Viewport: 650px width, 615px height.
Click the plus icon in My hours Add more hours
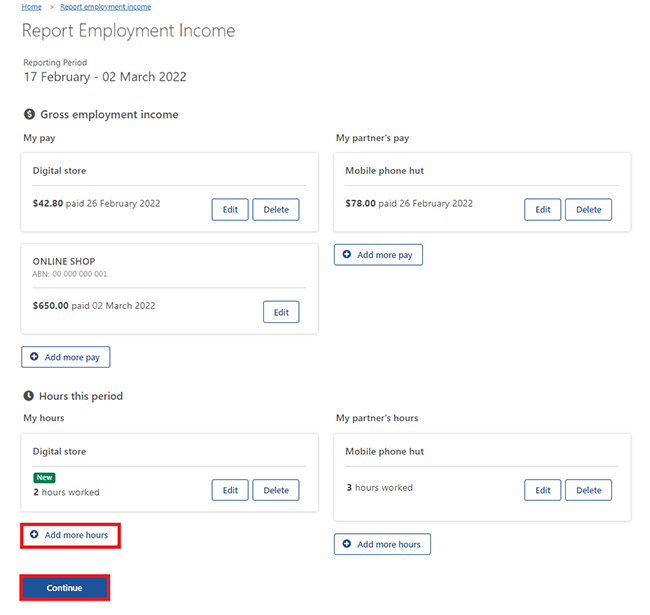click(34, 535)
